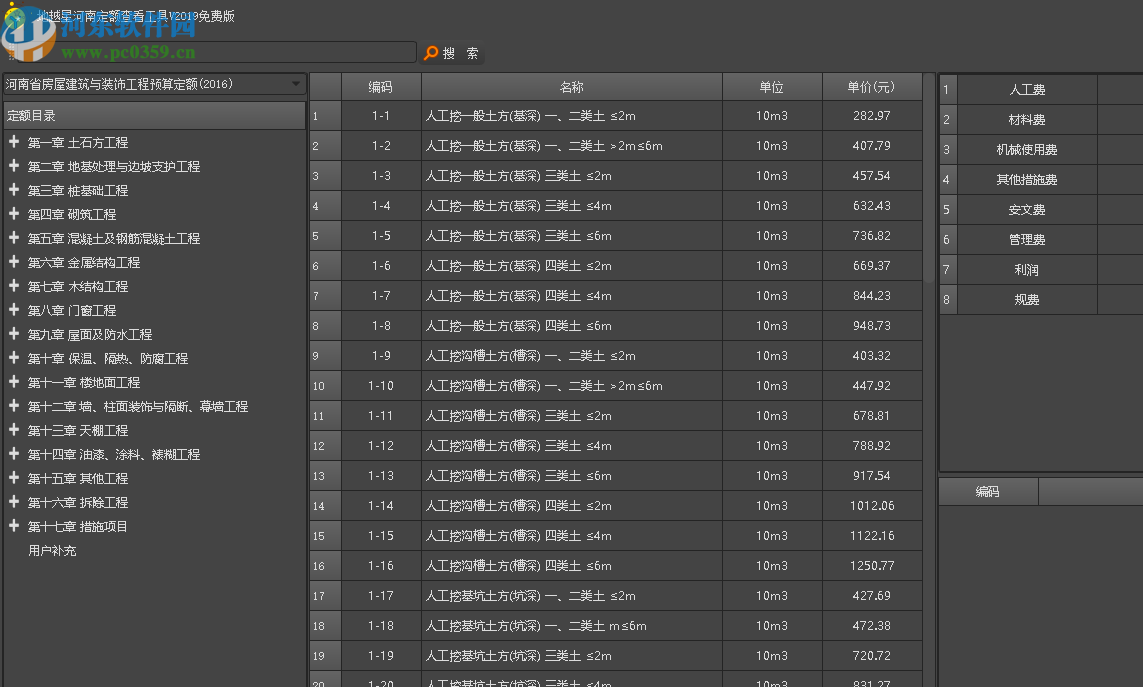Image resolution: width=1143 pixels, height=687 pixels.
Task: Click the 编码 column header in main table
Action: pyautogui.click(x=381, y=87)
